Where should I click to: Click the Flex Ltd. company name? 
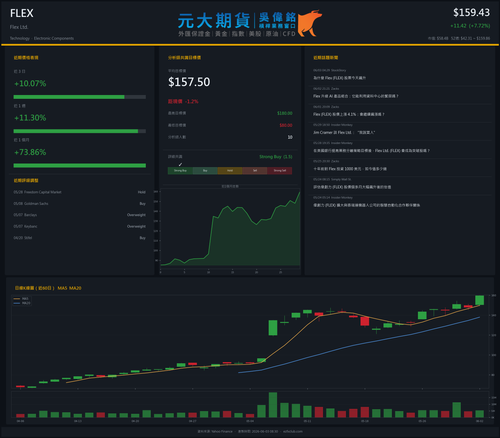(19, 27)
